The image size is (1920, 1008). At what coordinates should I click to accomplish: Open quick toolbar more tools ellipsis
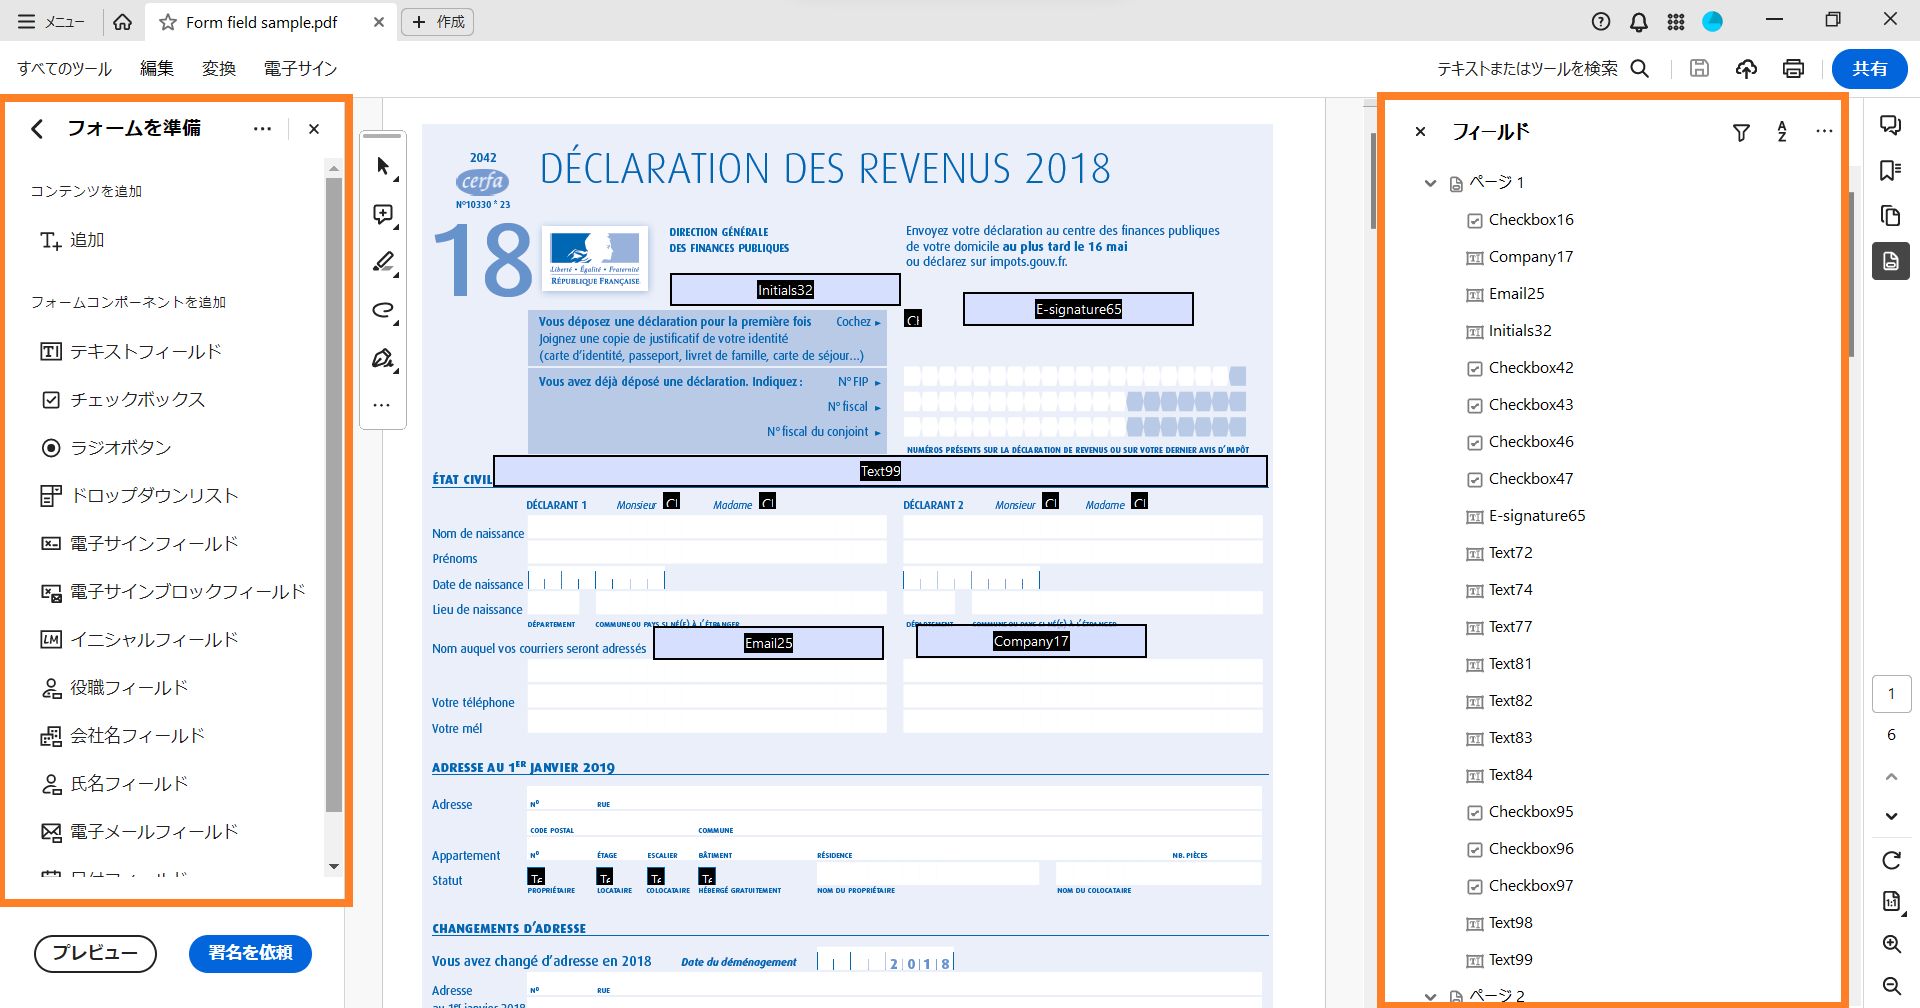coord(381,405)
